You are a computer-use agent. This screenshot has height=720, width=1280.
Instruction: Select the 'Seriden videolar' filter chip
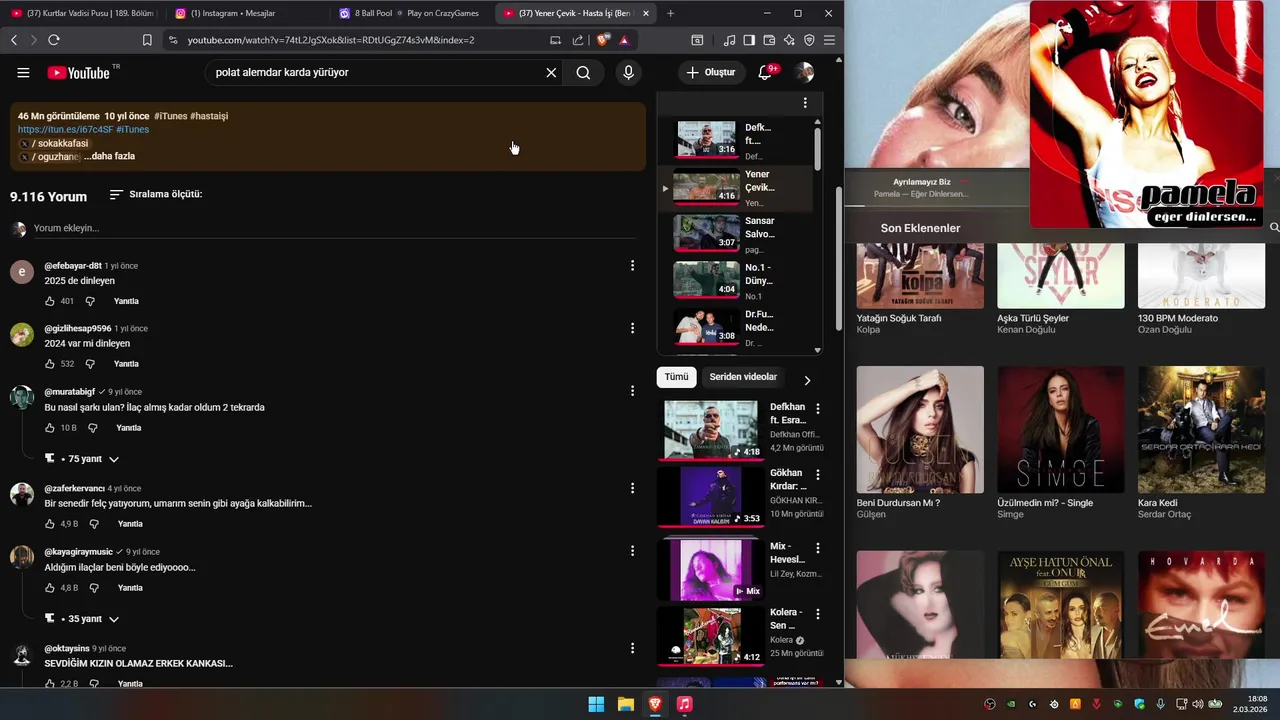click(743, 377)
